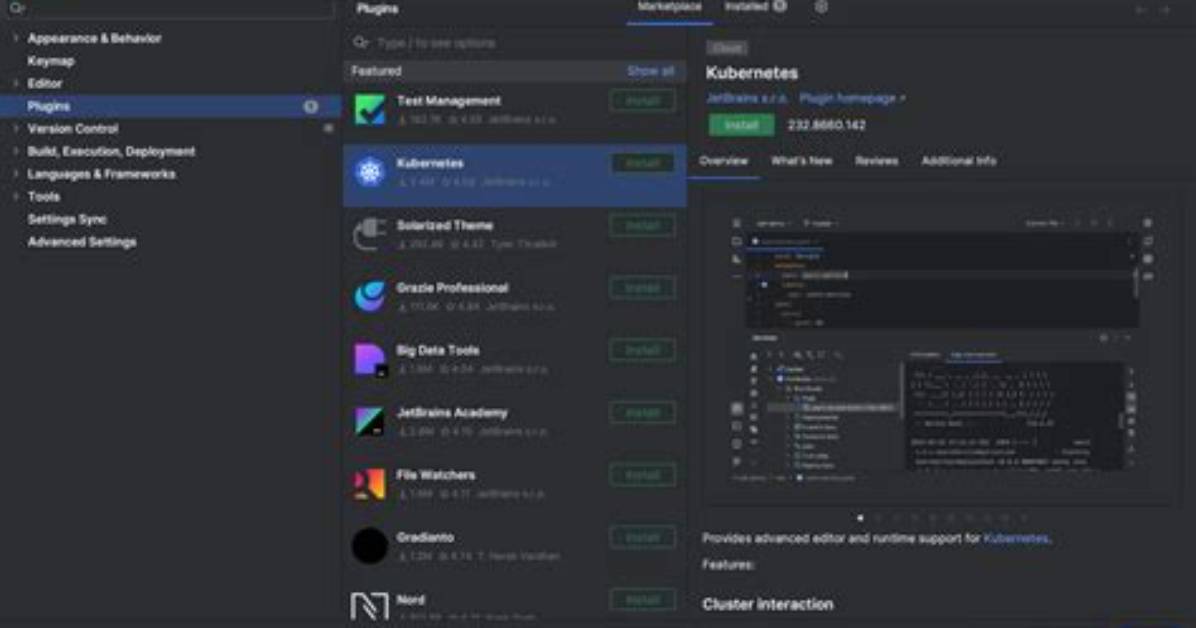This screenshot has height=628, width=1196.
Task: Click the update badge on Plugins row
Action: (310, 106)
